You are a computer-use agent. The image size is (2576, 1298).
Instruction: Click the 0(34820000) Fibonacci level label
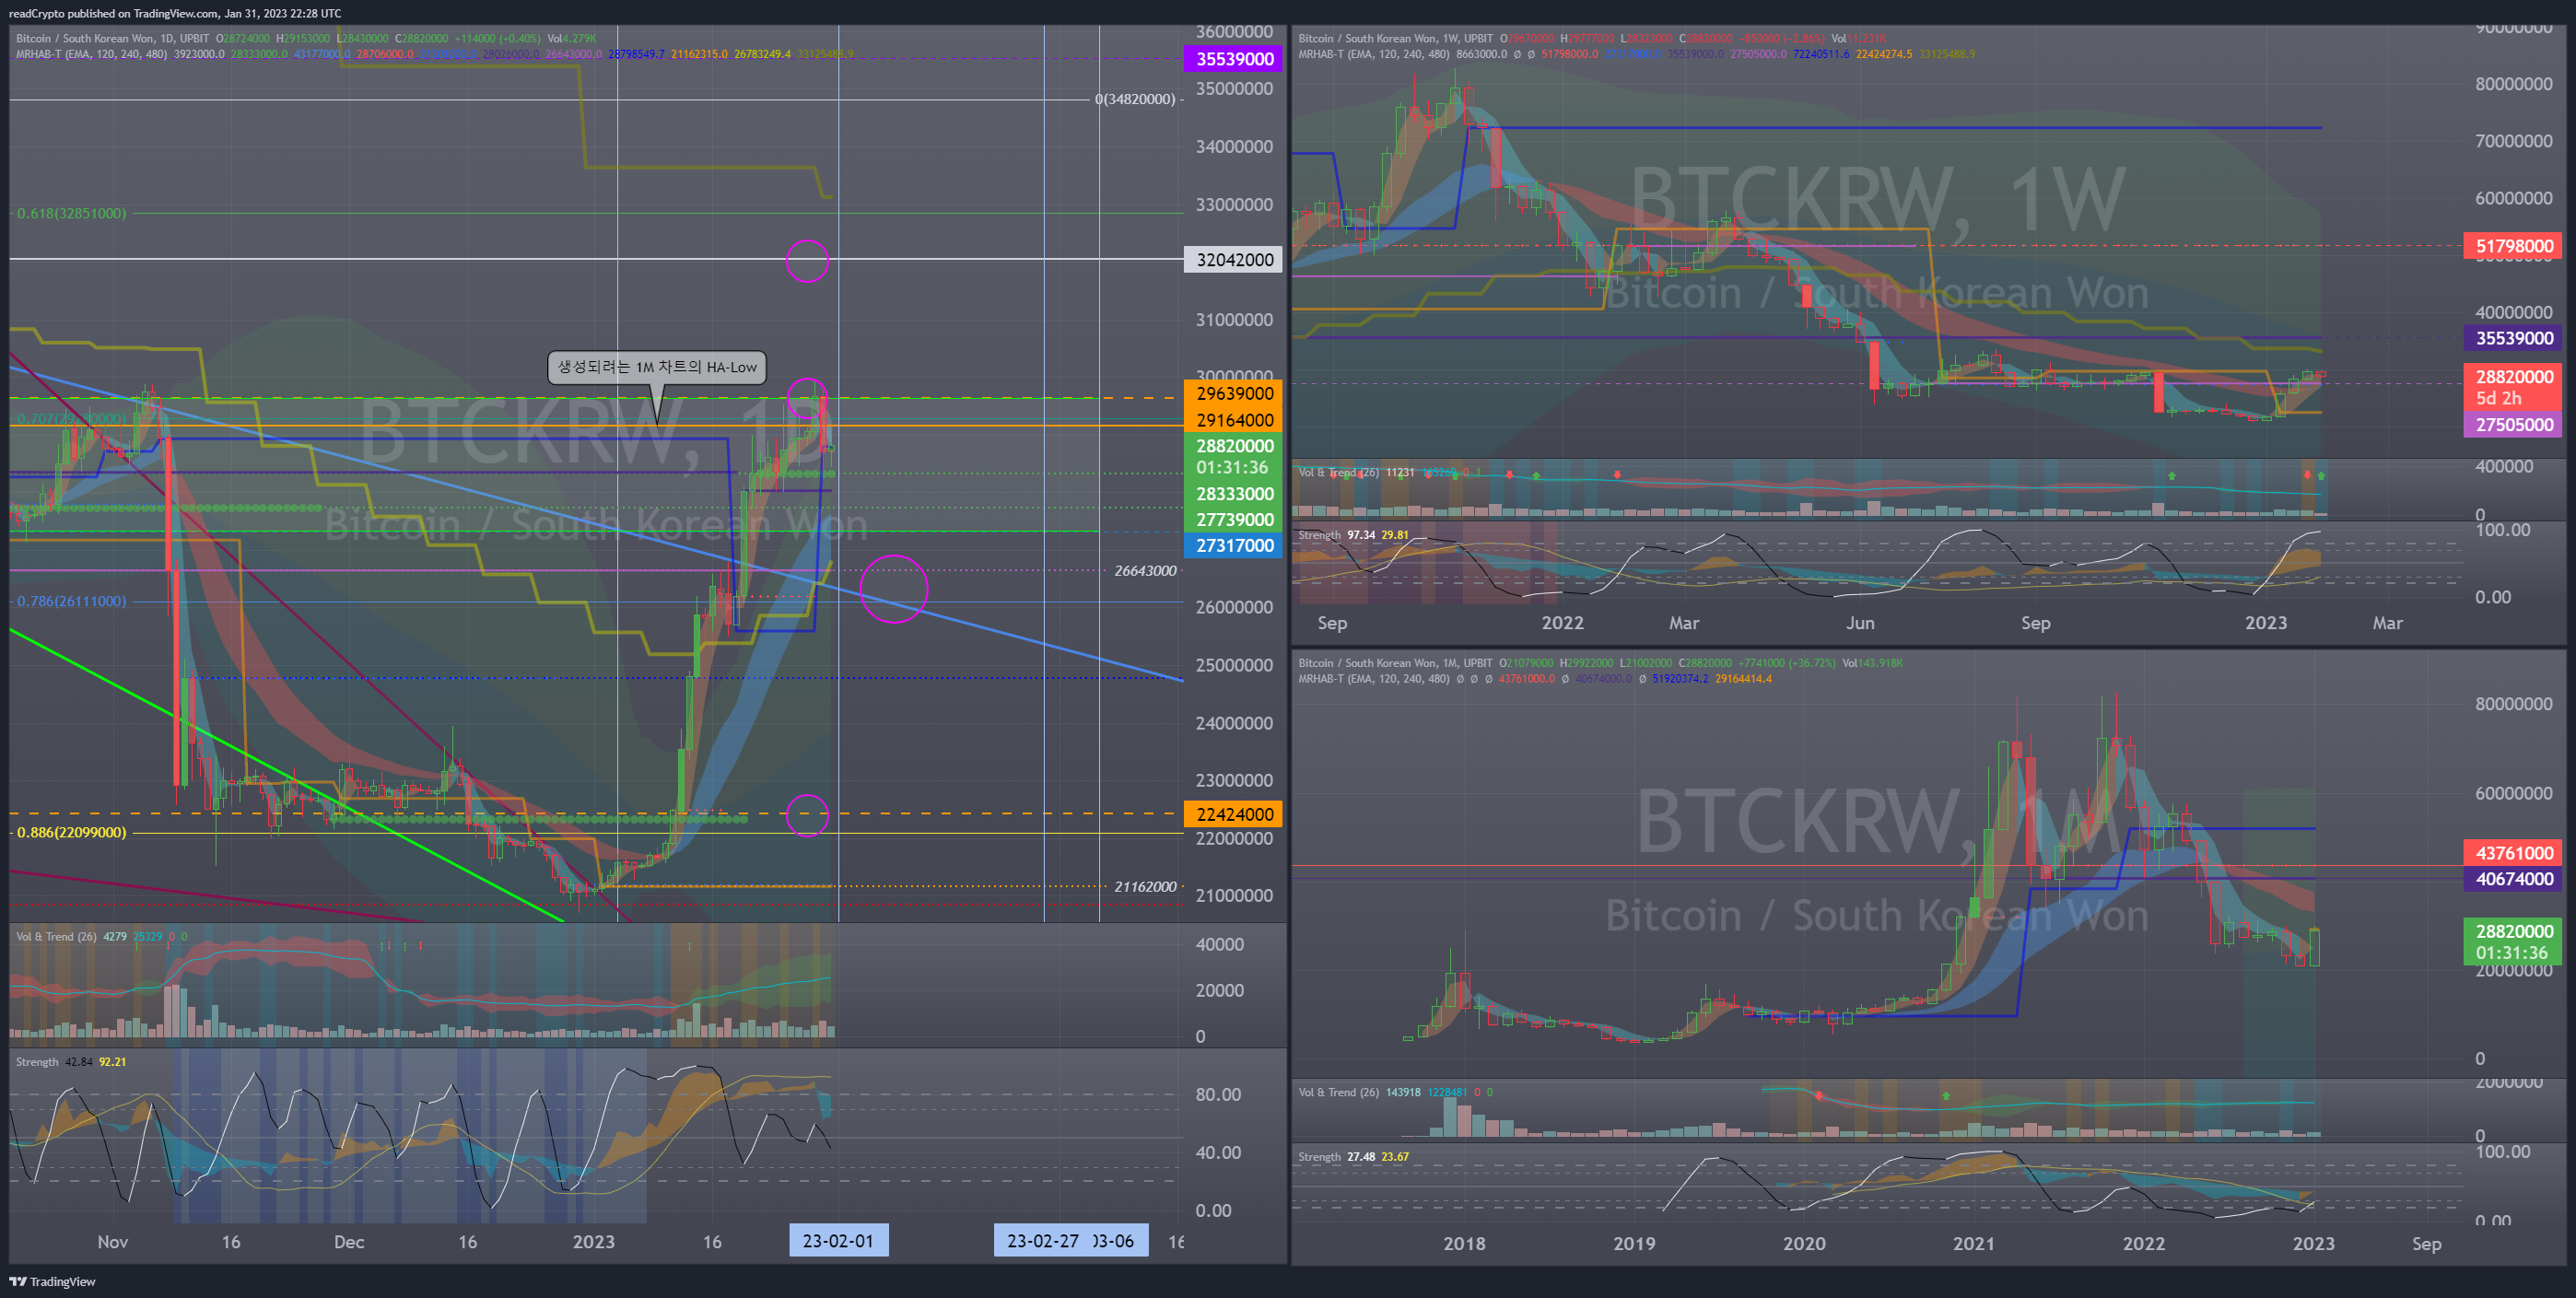click(1135, 99)
